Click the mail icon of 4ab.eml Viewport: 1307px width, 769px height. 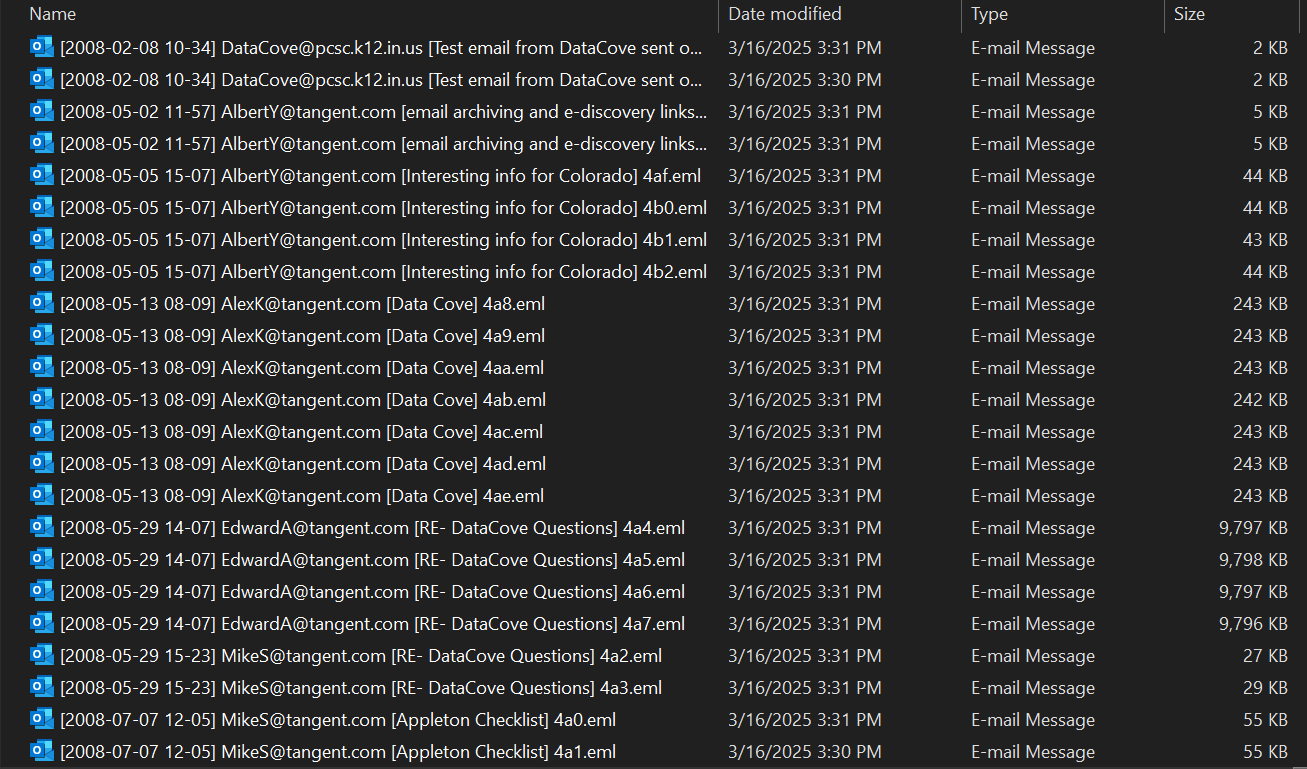(x=42, y=399)
